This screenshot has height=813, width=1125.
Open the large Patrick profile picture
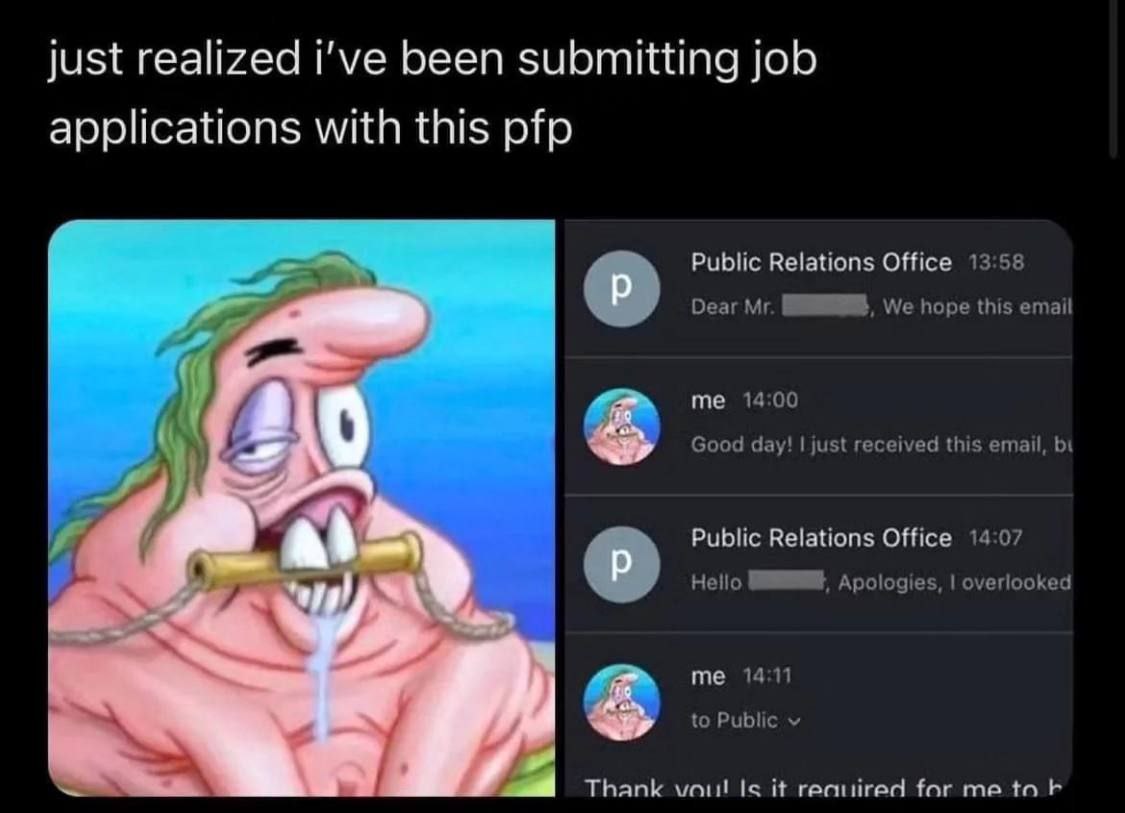pyautogui.click(x=301, y=508)
